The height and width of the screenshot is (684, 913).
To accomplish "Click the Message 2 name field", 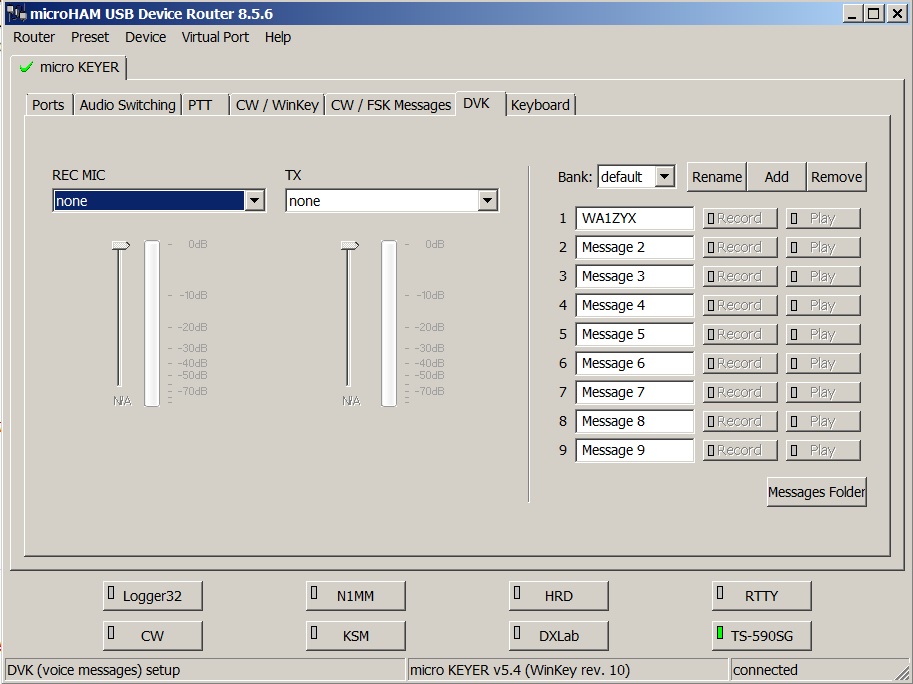I will (634, 247).
